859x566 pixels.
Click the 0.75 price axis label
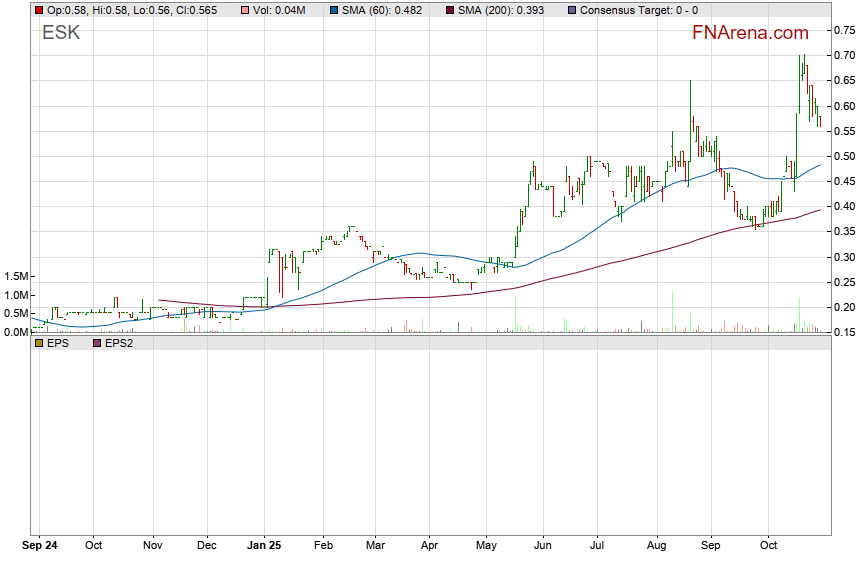842,30
